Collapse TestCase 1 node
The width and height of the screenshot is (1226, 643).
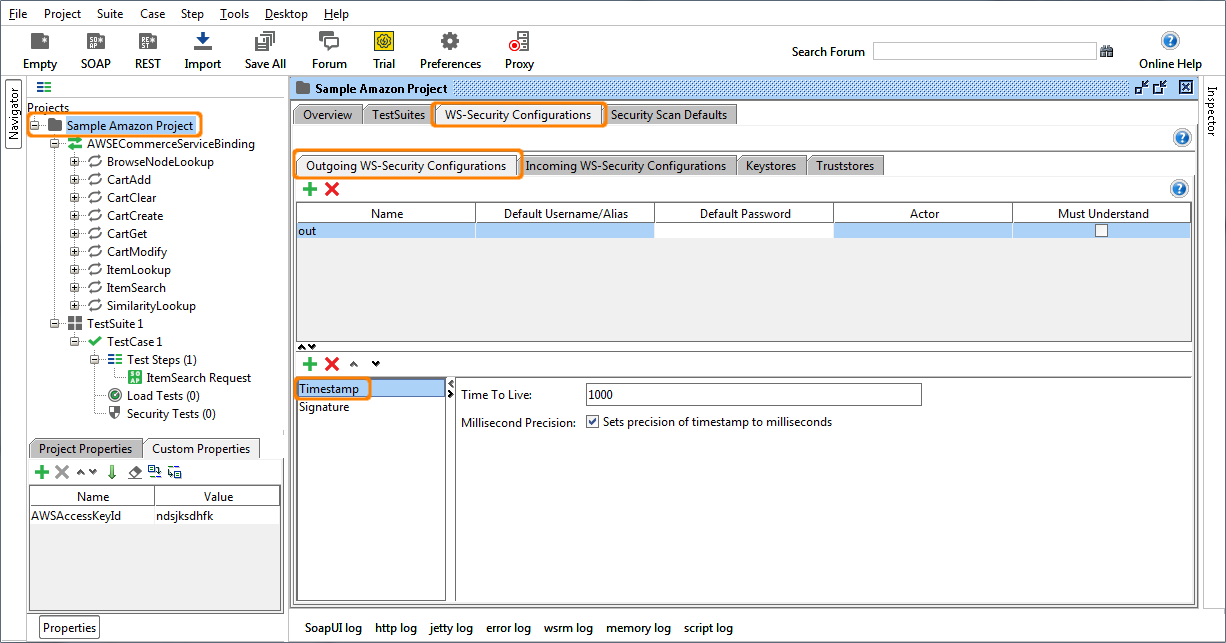tap(74, 342)
